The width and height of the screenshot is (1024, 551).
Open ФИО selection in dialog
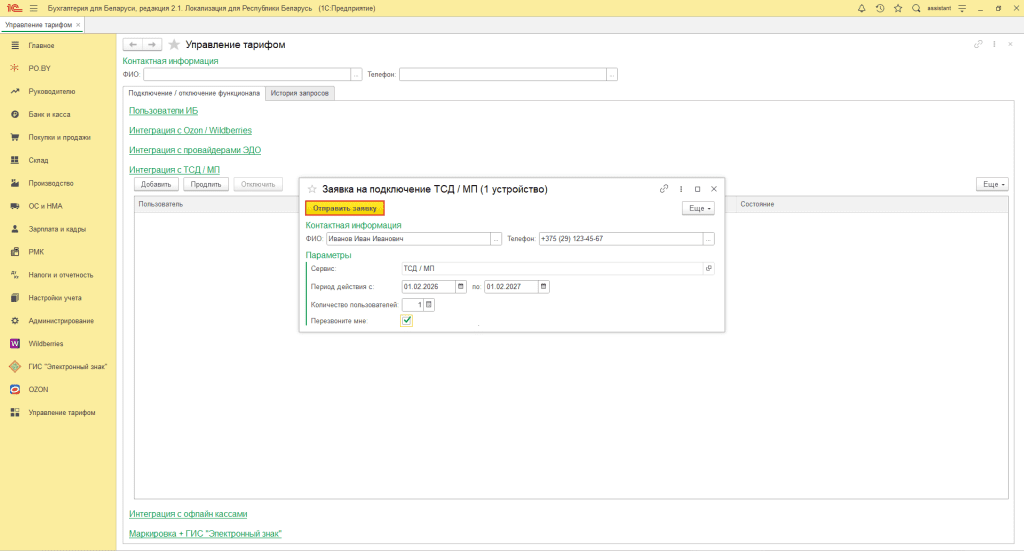click(496, 239)
